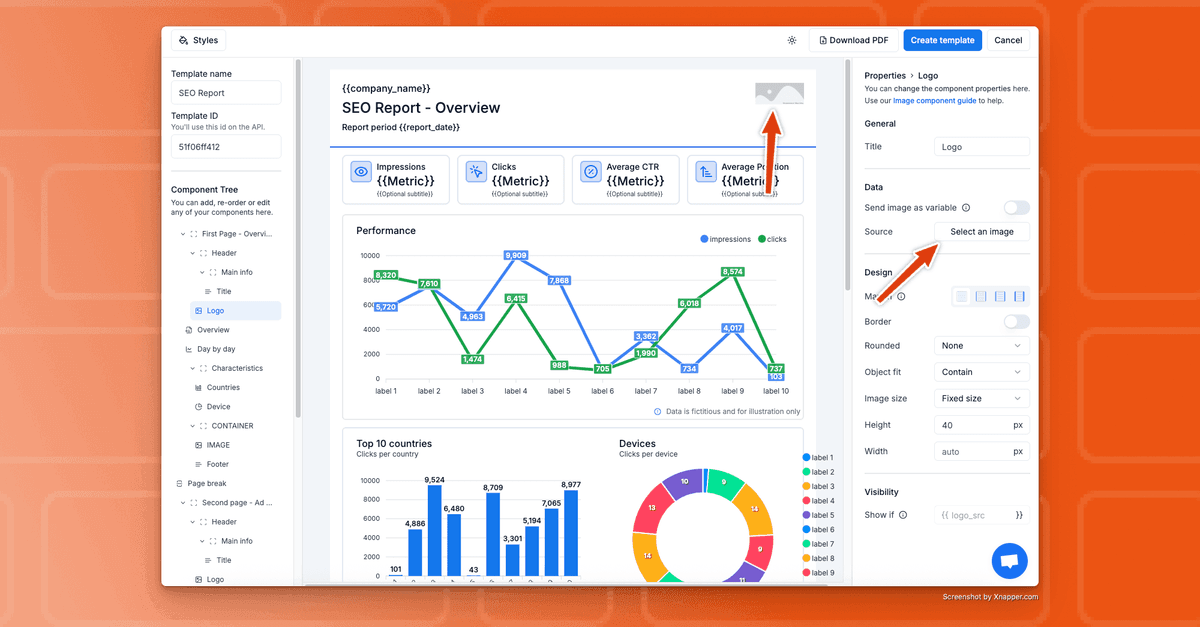The width and height of the screenshot is (1200, 627).
Task: Click the logo image placeholder in header
Action: [779, 93]
